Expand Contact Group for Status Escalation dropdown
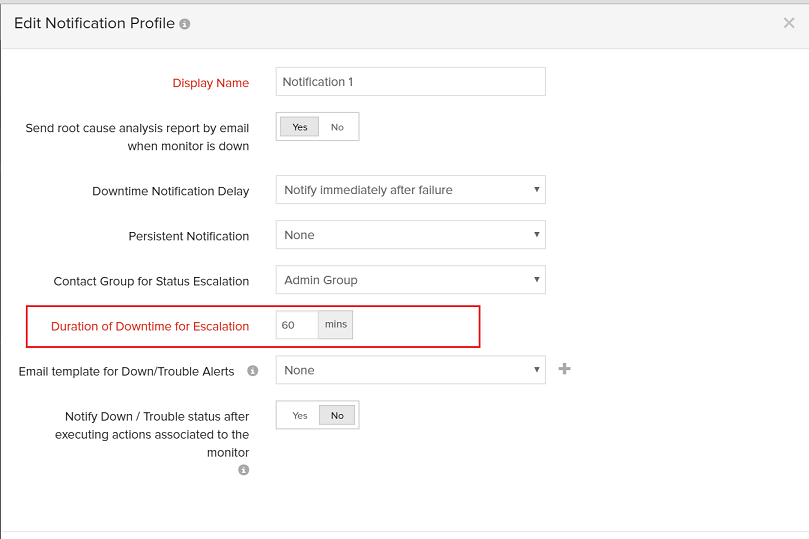 pyautogui.click(x=410, y=280)
